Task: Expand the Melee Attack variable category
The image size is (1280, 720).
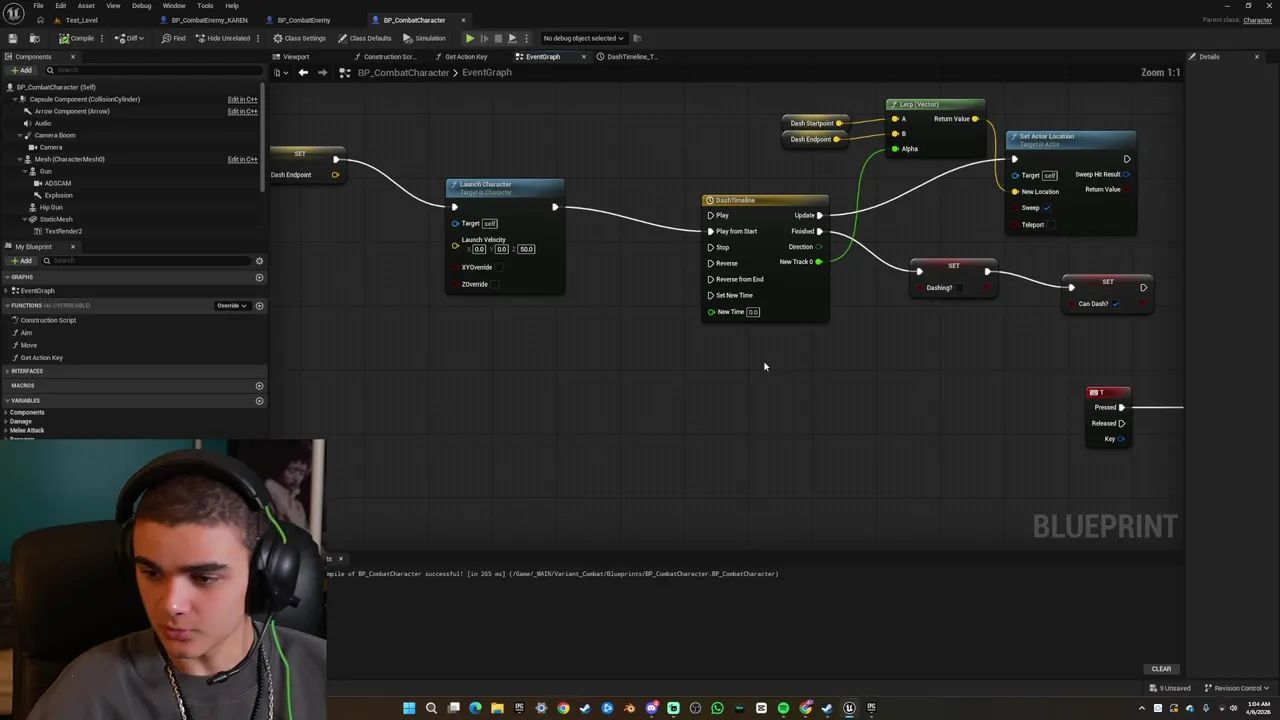Action: point(6,430)
